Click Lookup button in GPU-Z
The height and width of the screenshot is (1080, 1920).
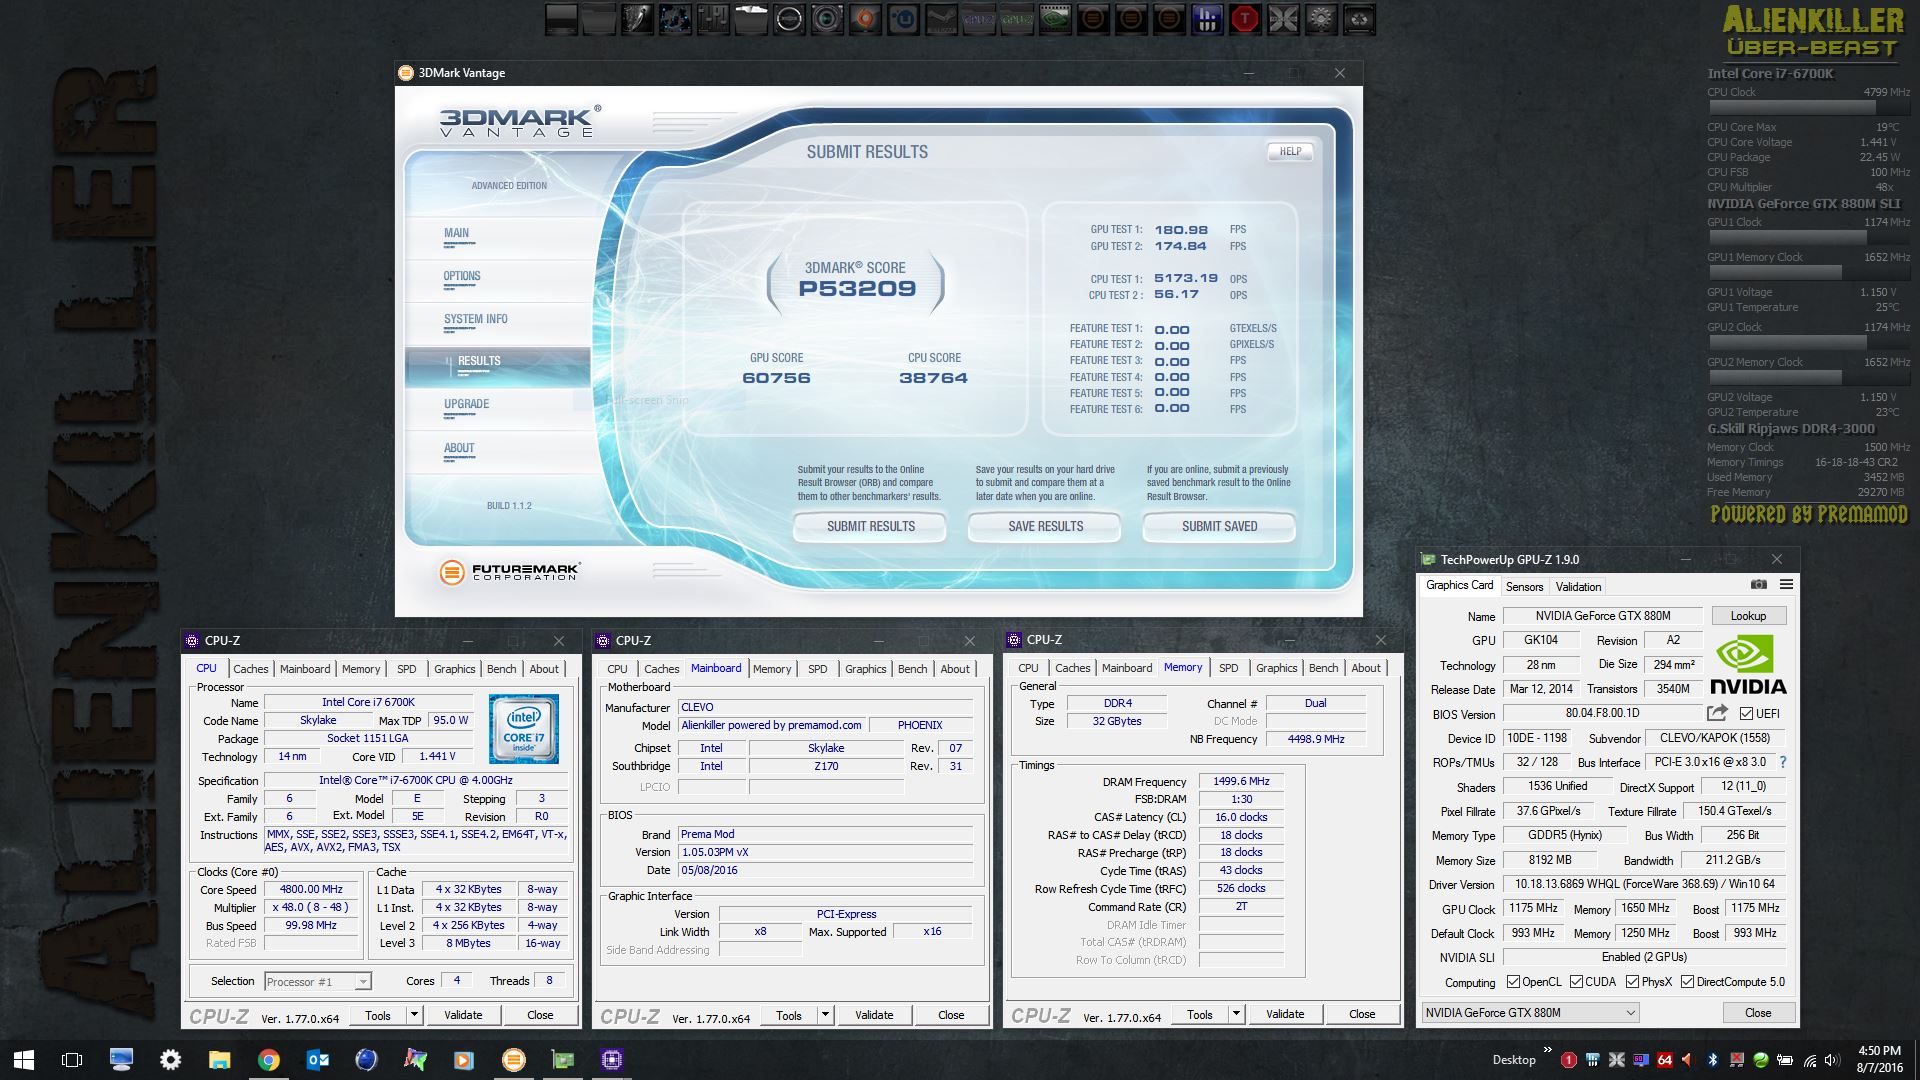pyautogui.click(x=1748, y=616)
